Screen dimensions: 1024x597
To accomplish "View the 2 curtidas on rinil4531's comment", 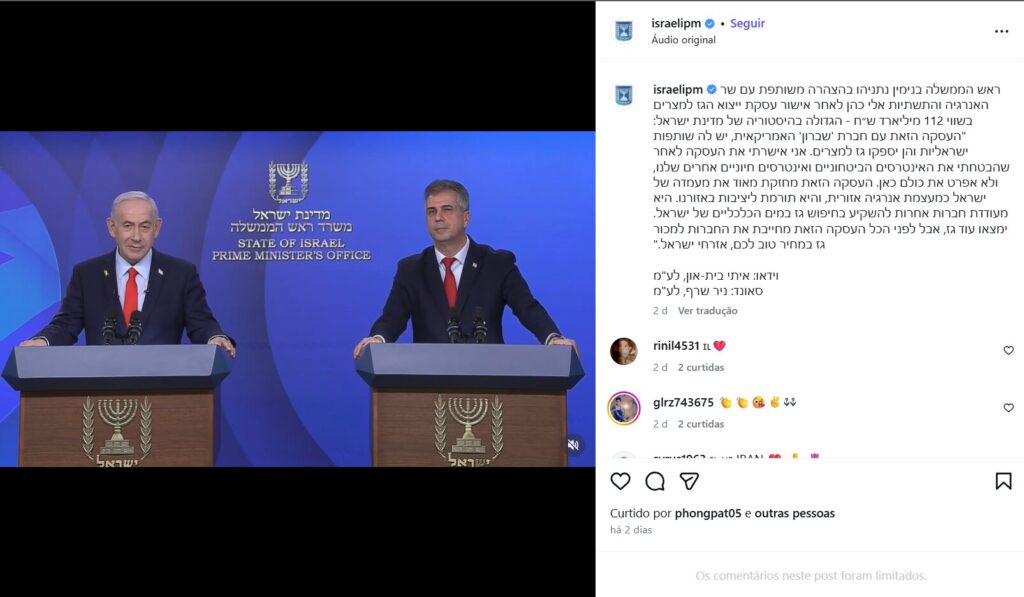I will (x=701, y=368).
